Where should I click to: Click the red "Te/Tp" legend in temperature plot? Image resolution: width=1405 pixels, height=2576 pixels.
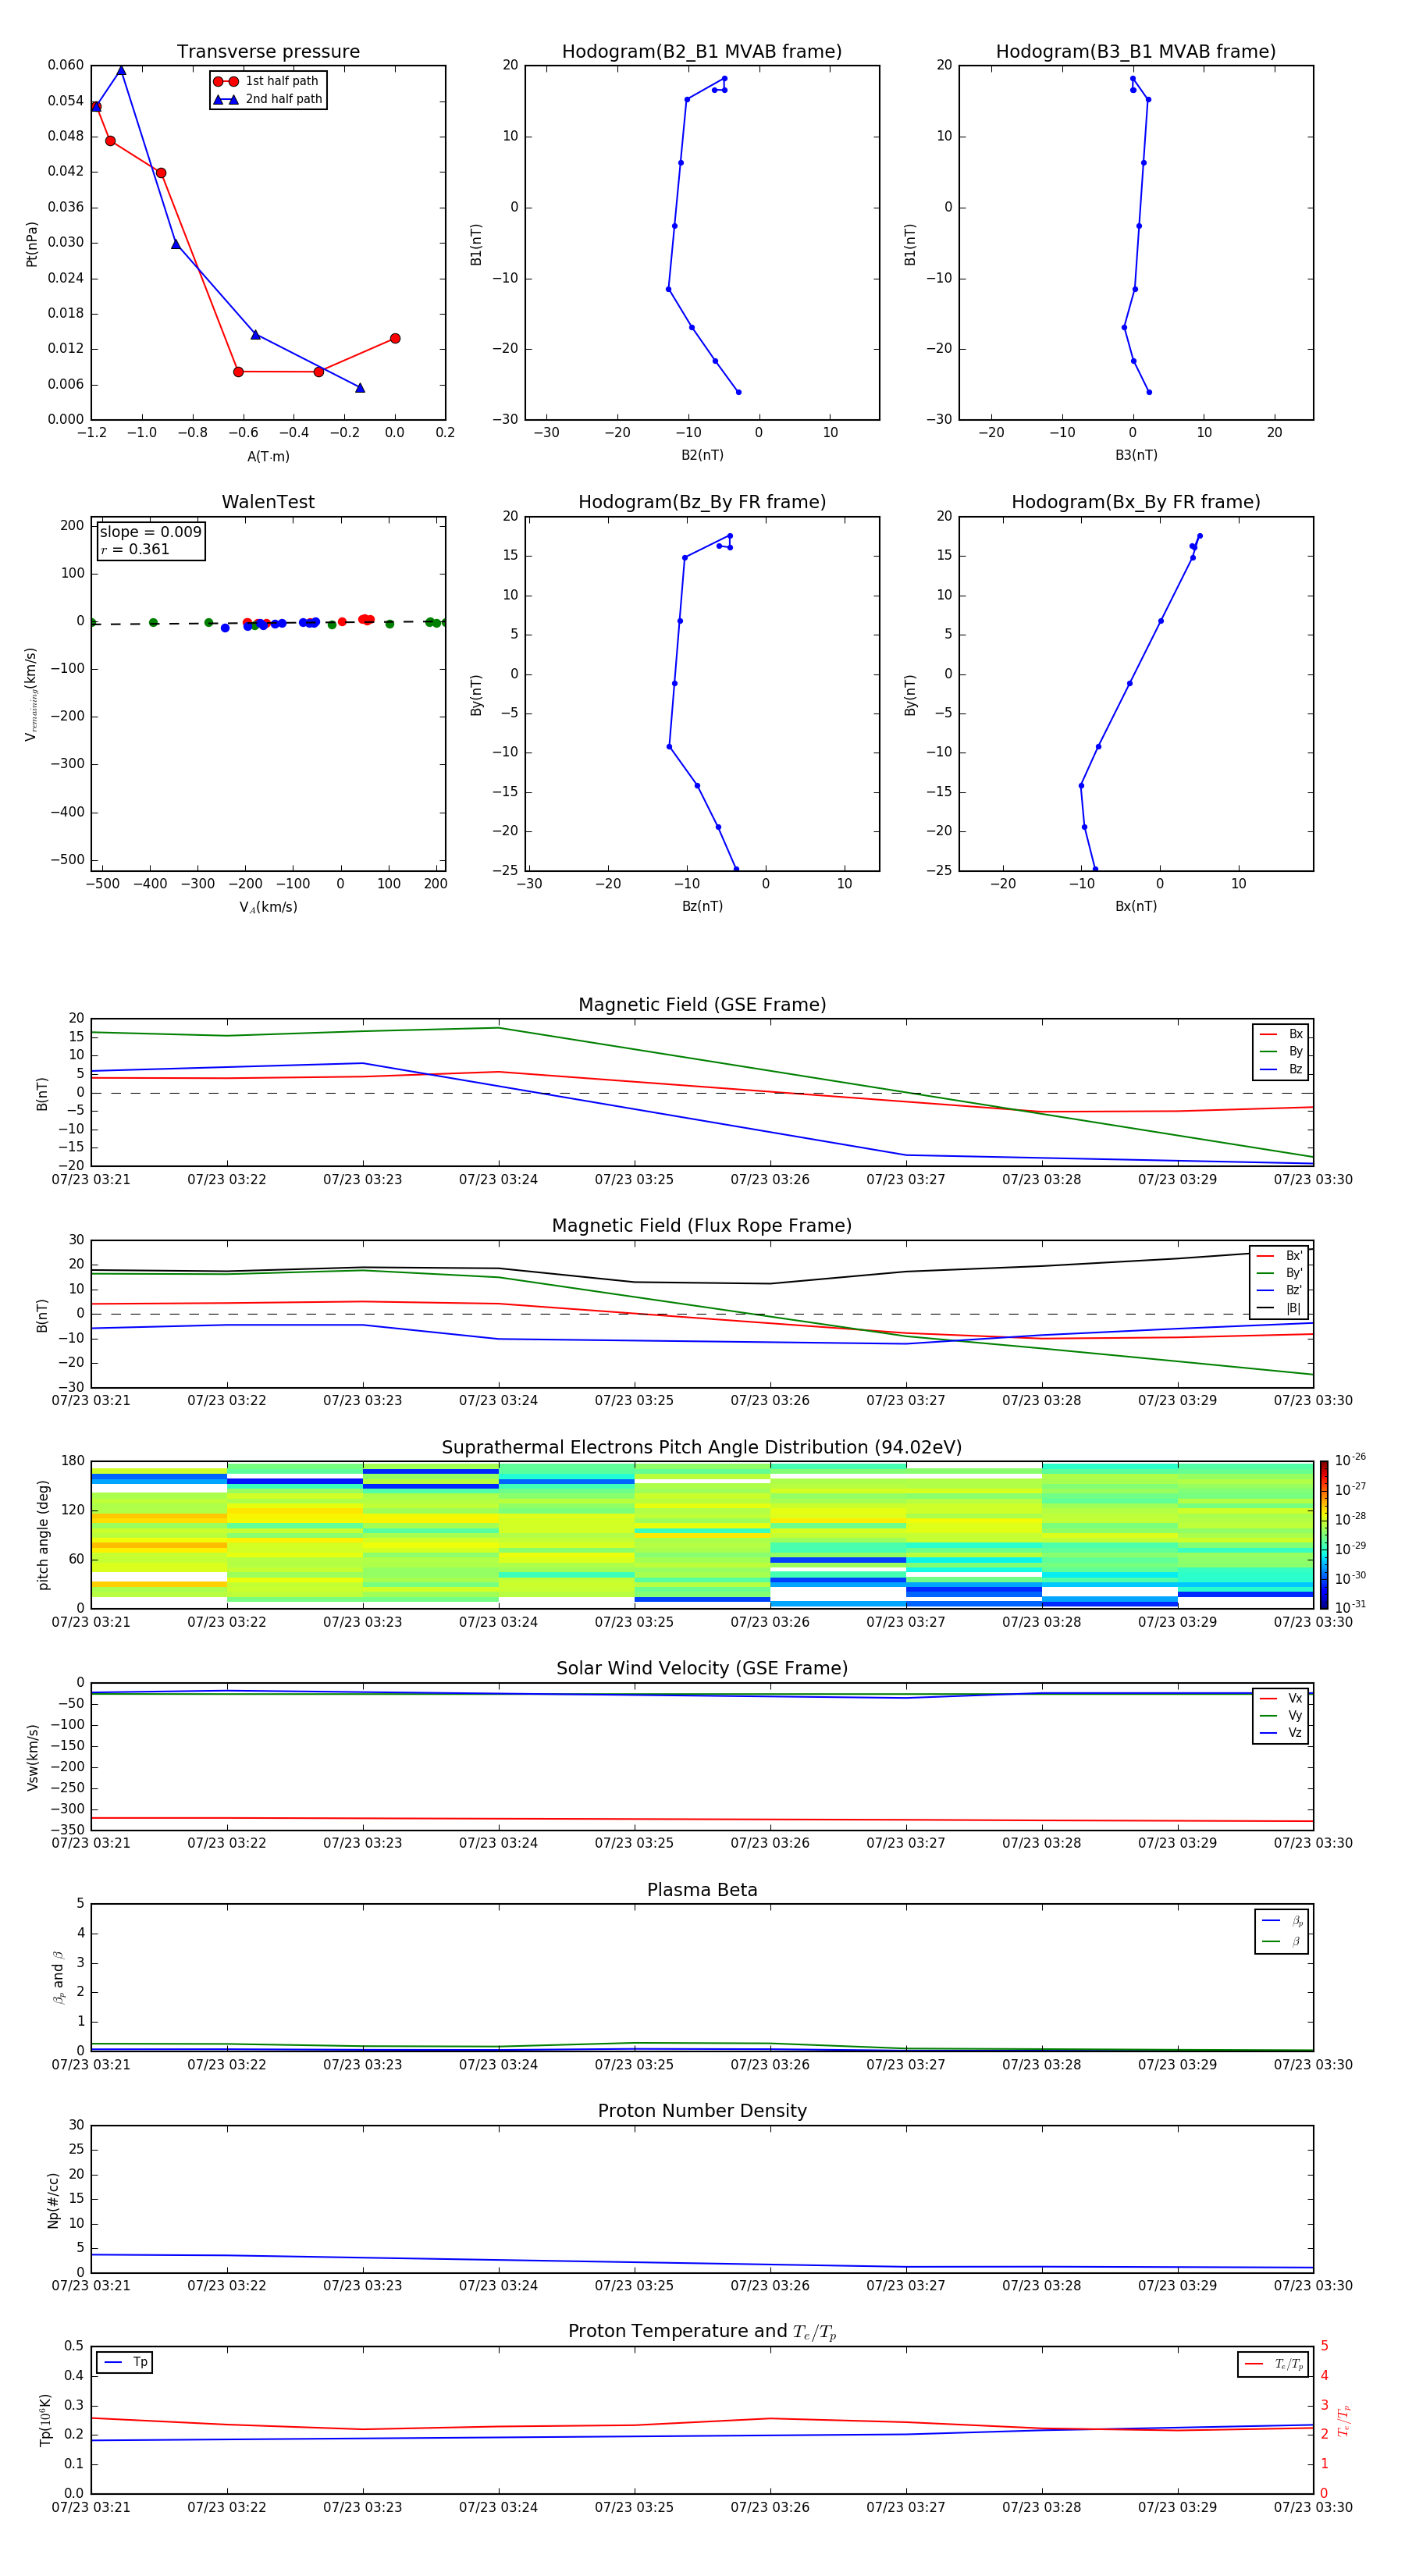point(1273,2365)
